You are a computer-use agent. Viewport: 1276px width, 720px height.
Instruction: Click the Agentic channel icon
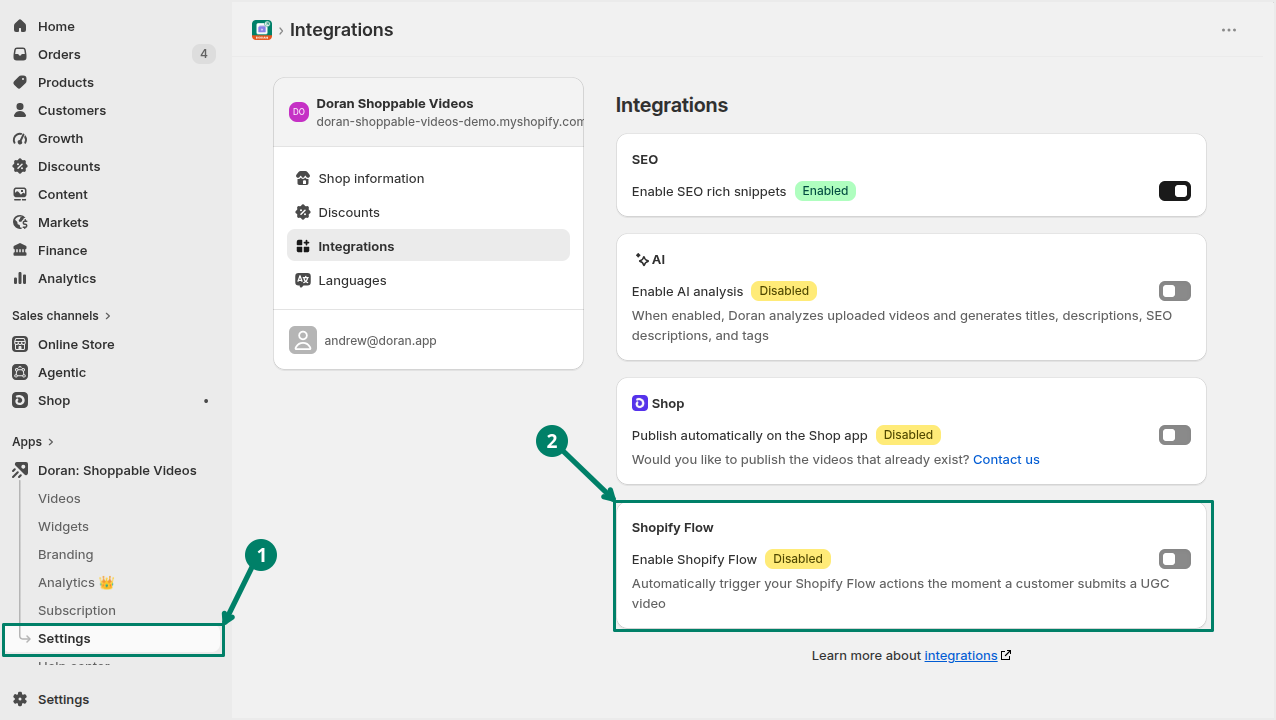coord(20,372)
